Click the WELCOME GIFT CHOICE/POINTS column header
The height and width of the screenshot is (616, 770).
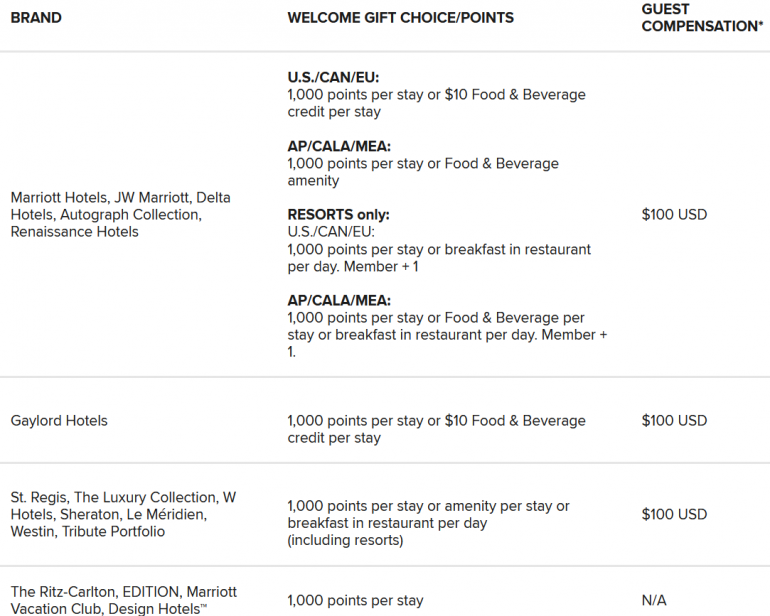(401, 18)
